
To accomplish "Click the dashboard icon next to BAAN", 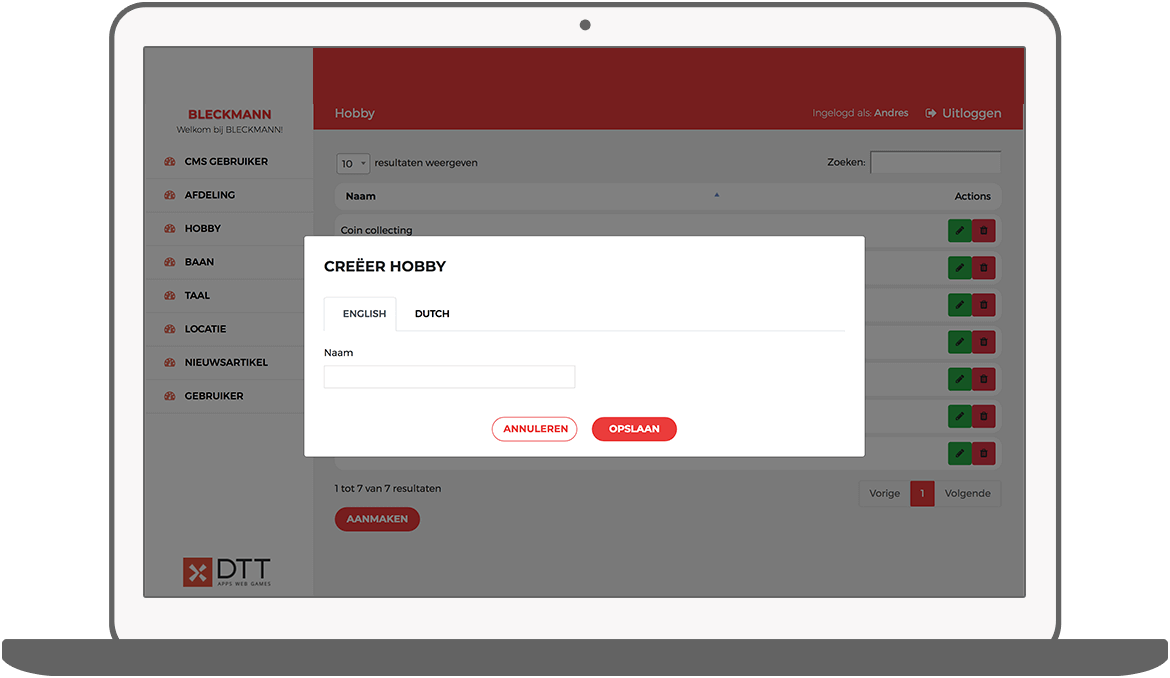I will (169, 262).
